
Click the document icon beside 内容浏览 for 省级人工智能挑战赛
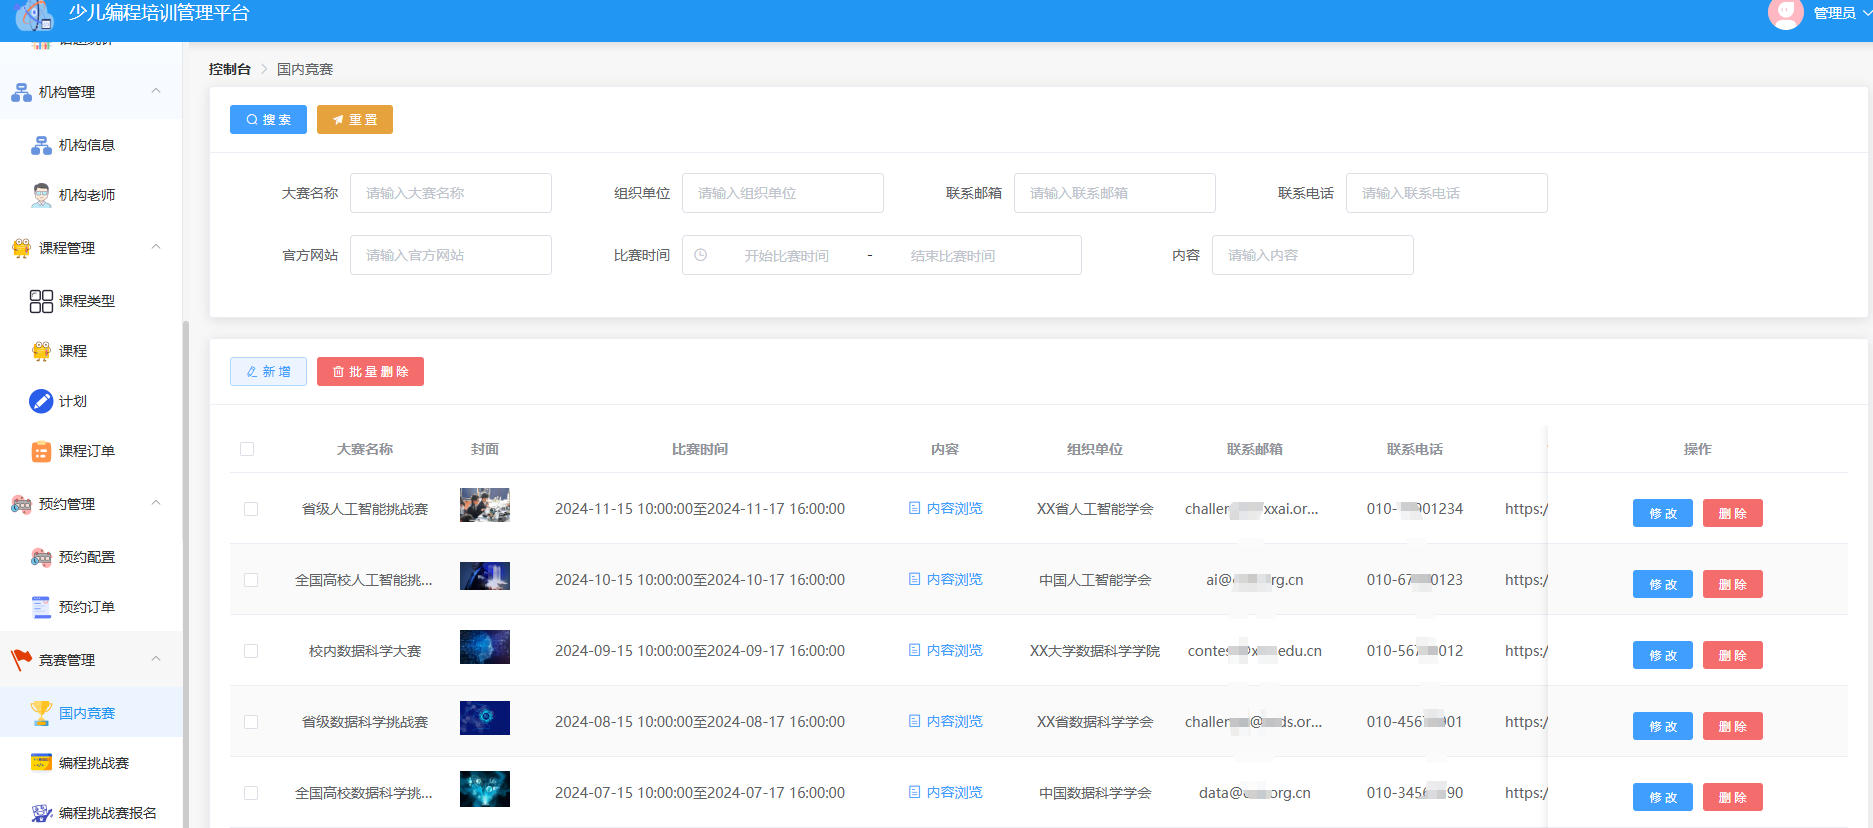(914, 508)
